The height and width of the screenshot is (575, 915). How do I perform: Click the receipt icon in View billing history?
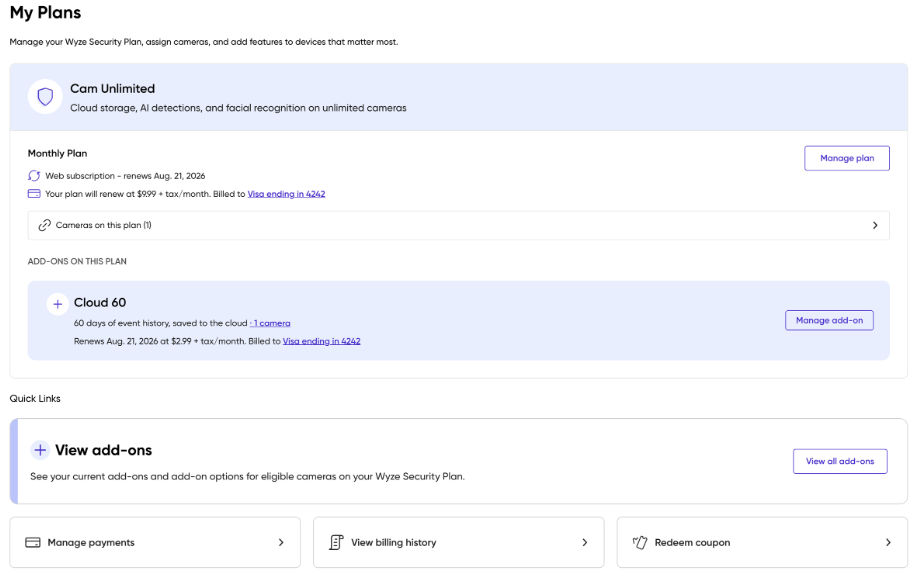336,542
